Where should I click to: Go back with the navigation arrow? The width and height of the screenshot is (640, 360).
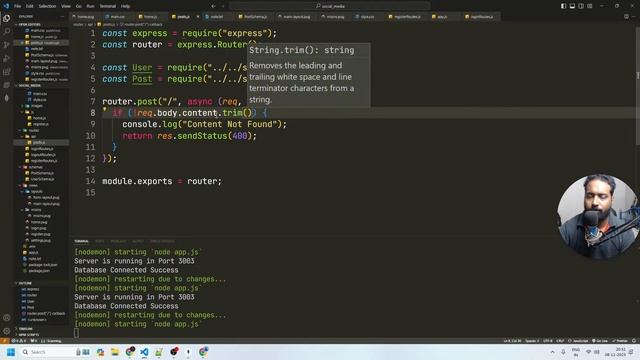coord(213,6)
